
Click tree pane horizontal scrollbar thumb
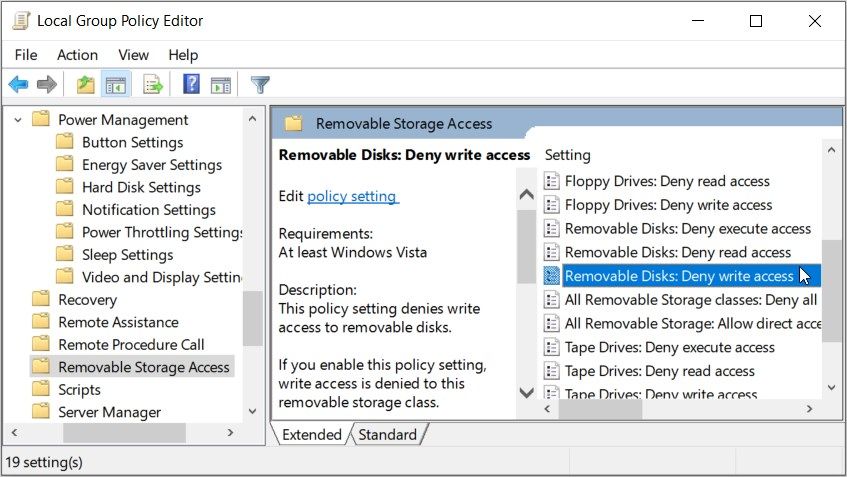[125, 433]
